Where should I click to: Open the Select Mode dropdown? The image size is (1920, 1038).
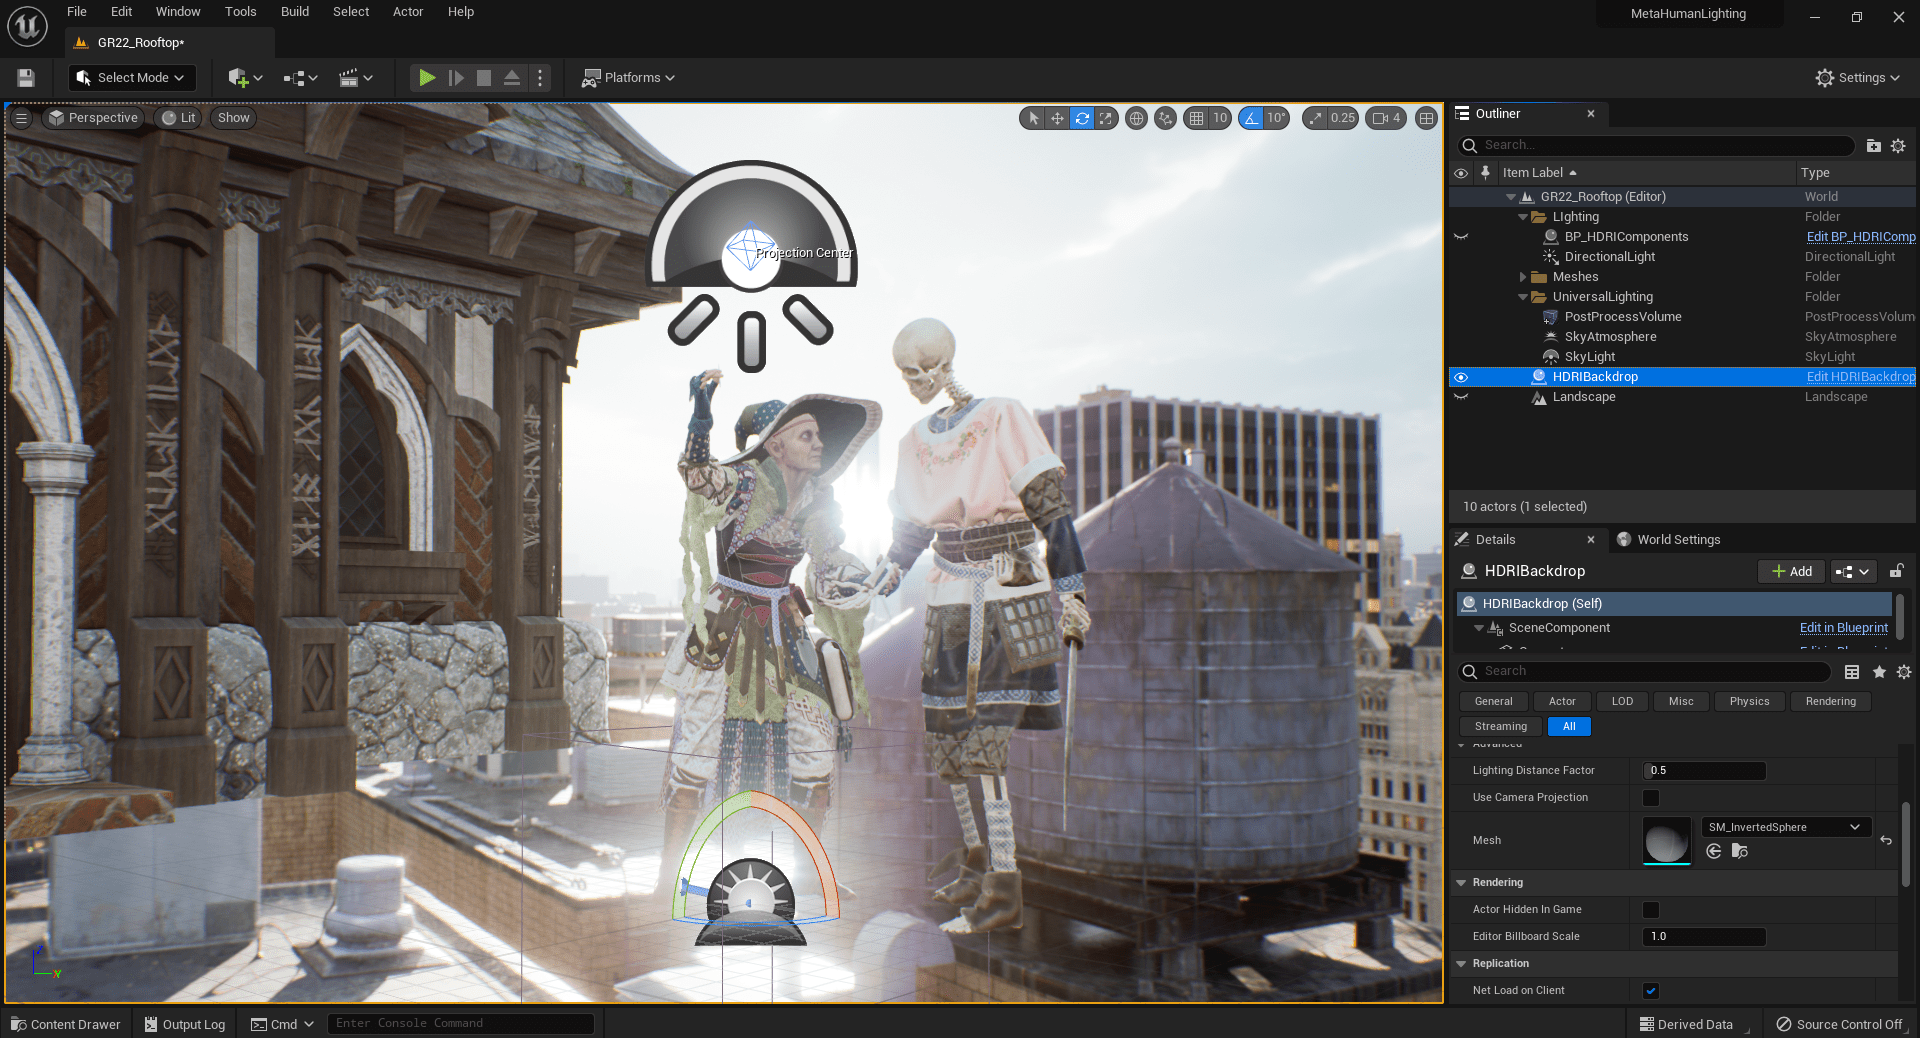point(132,78)
